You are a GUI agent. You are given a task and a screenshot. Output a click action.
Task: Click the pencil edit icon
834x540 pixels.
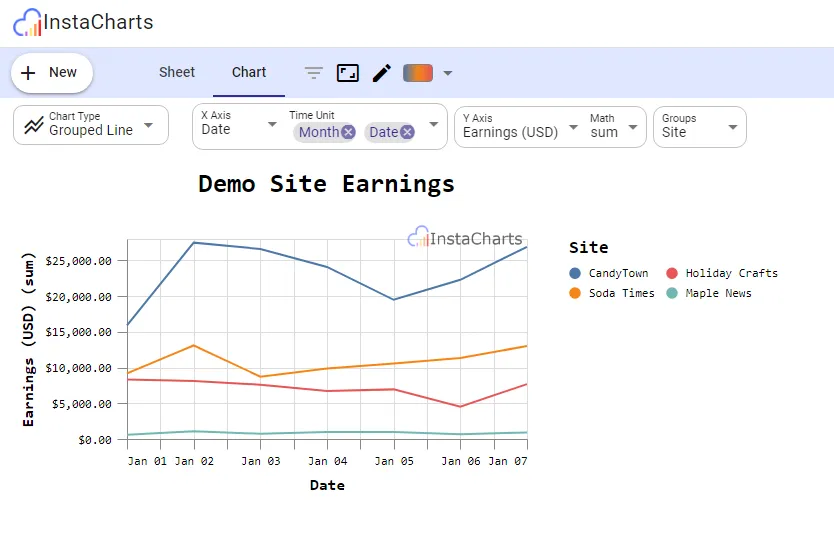point(381,73)
